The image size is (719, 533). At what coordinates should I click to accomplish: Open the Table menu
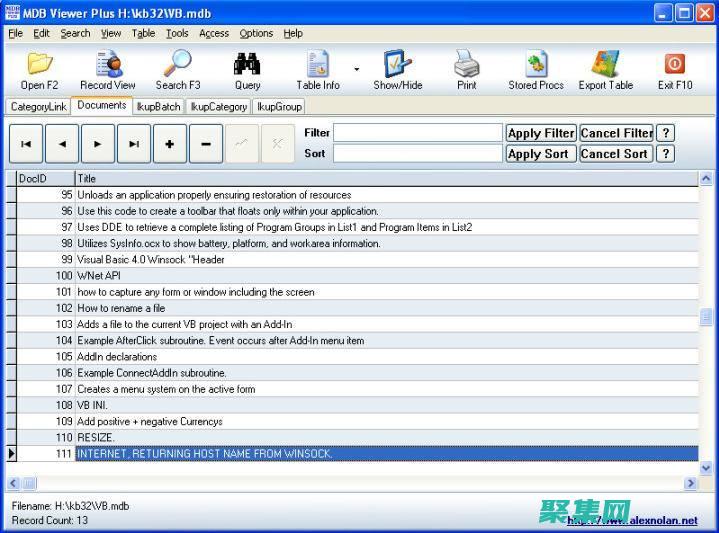143,33
